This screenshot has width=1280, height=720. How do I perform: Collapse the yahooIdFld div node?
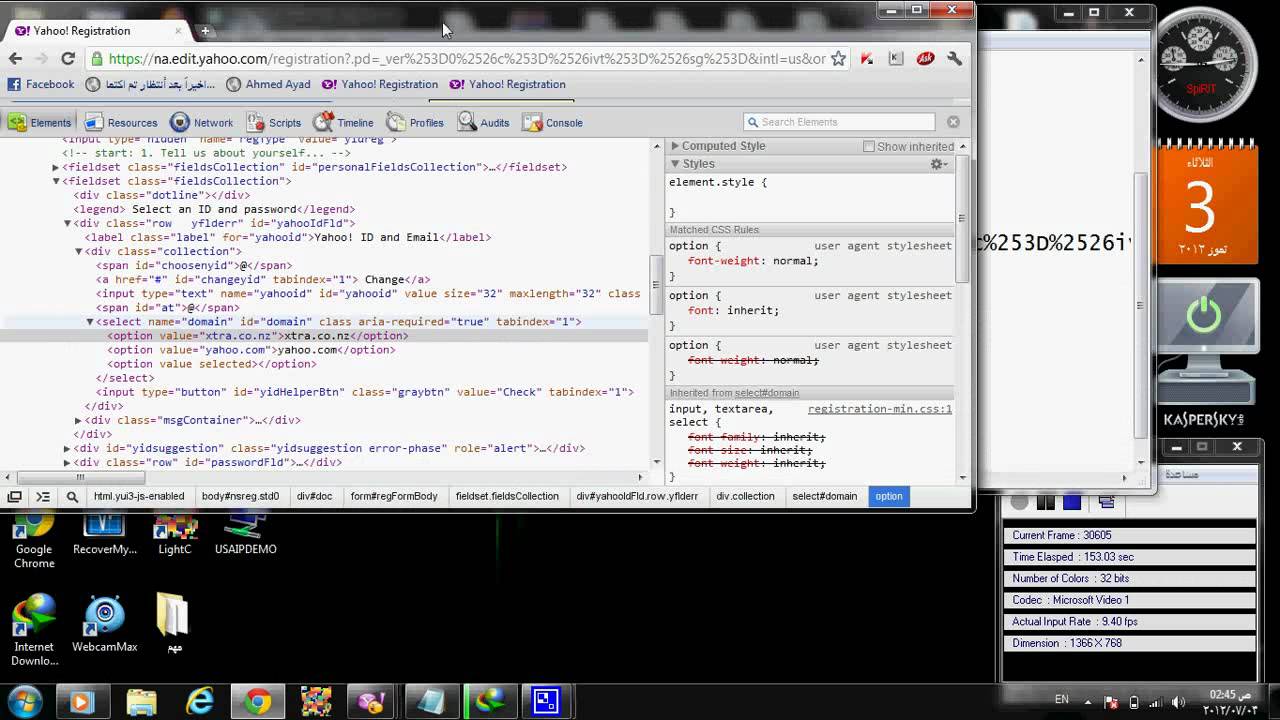click(x=67, y=223)
